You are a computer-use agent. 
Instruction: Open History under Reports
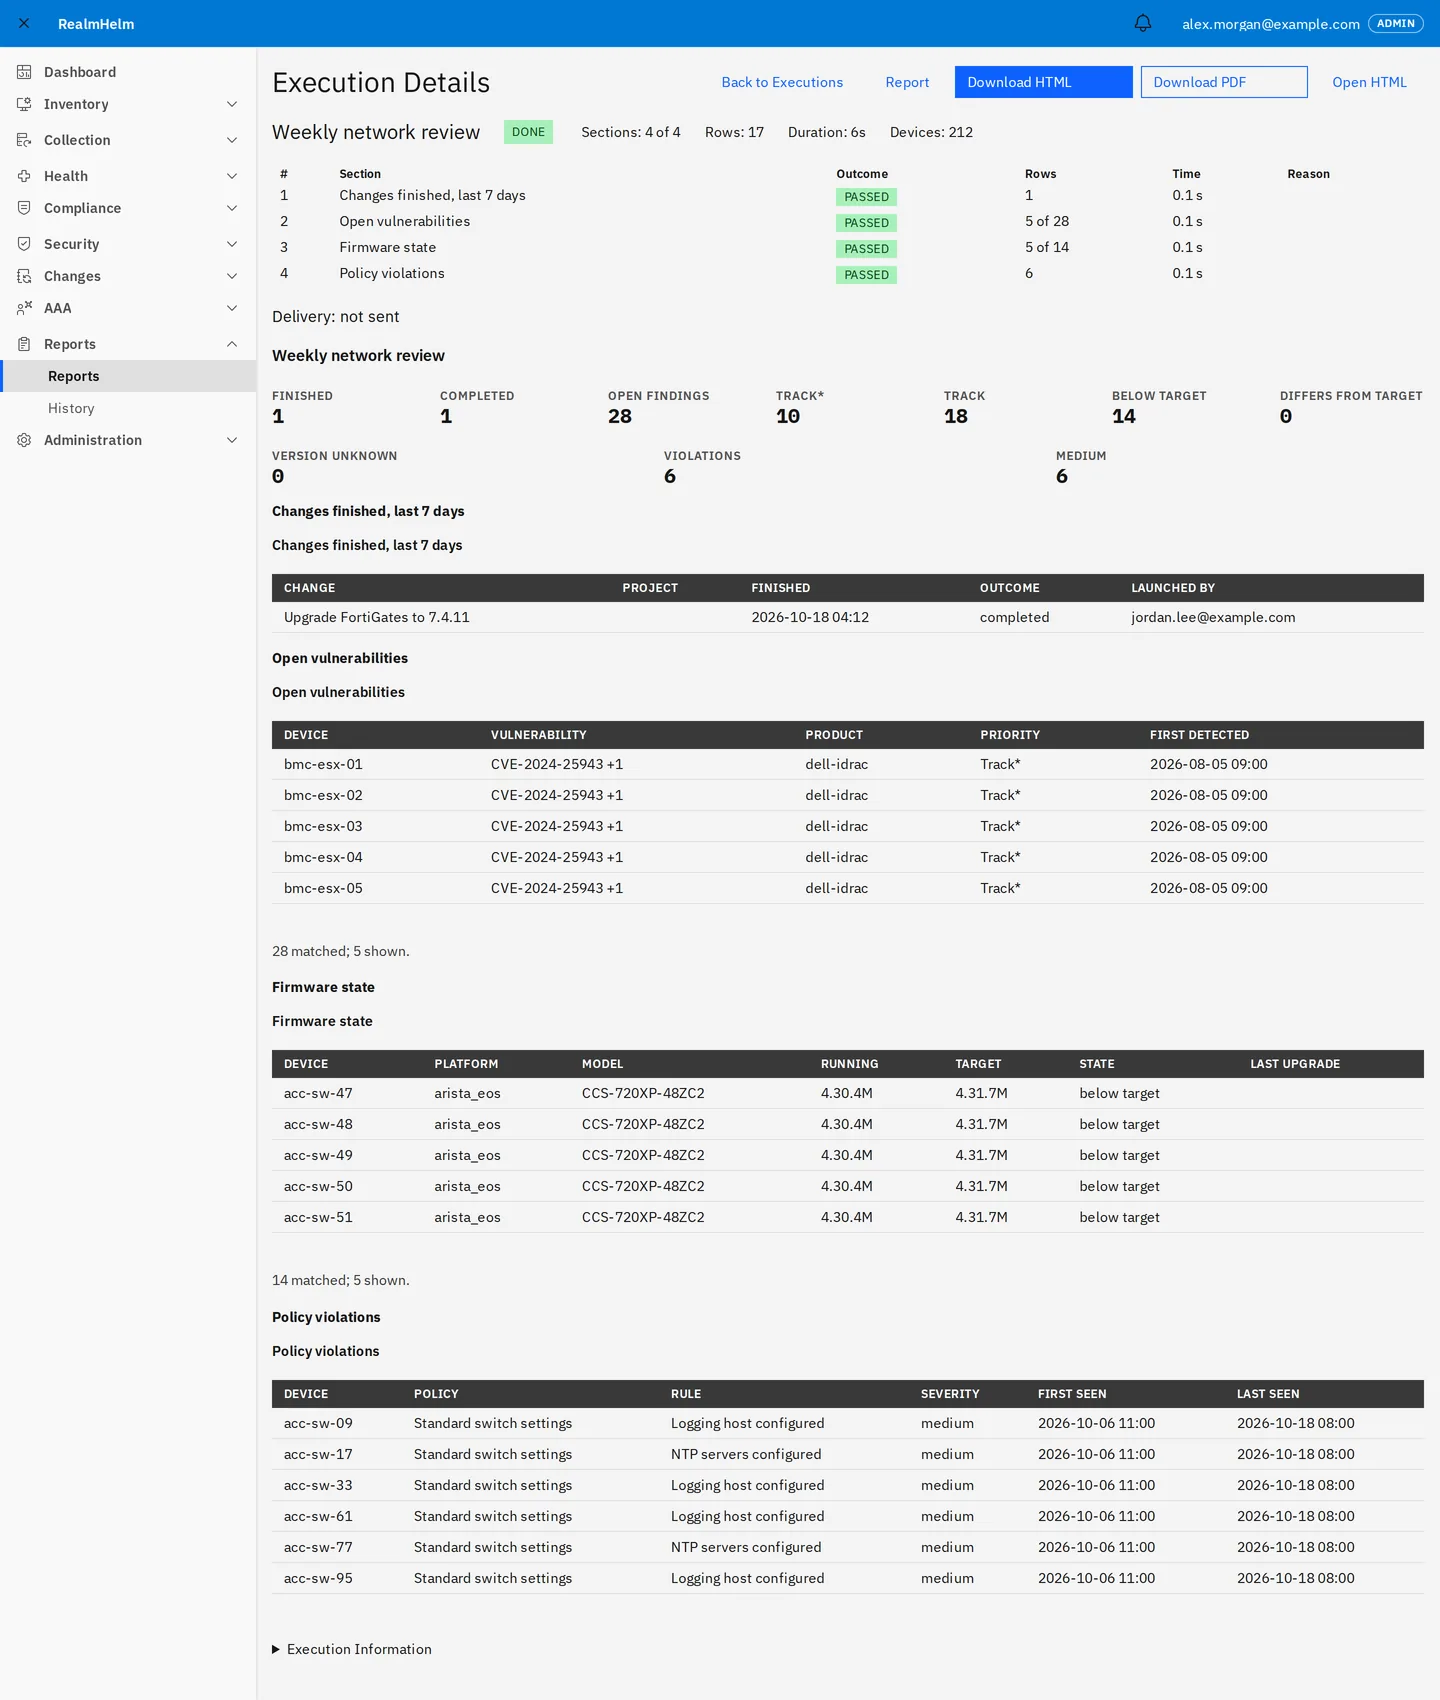128,408
